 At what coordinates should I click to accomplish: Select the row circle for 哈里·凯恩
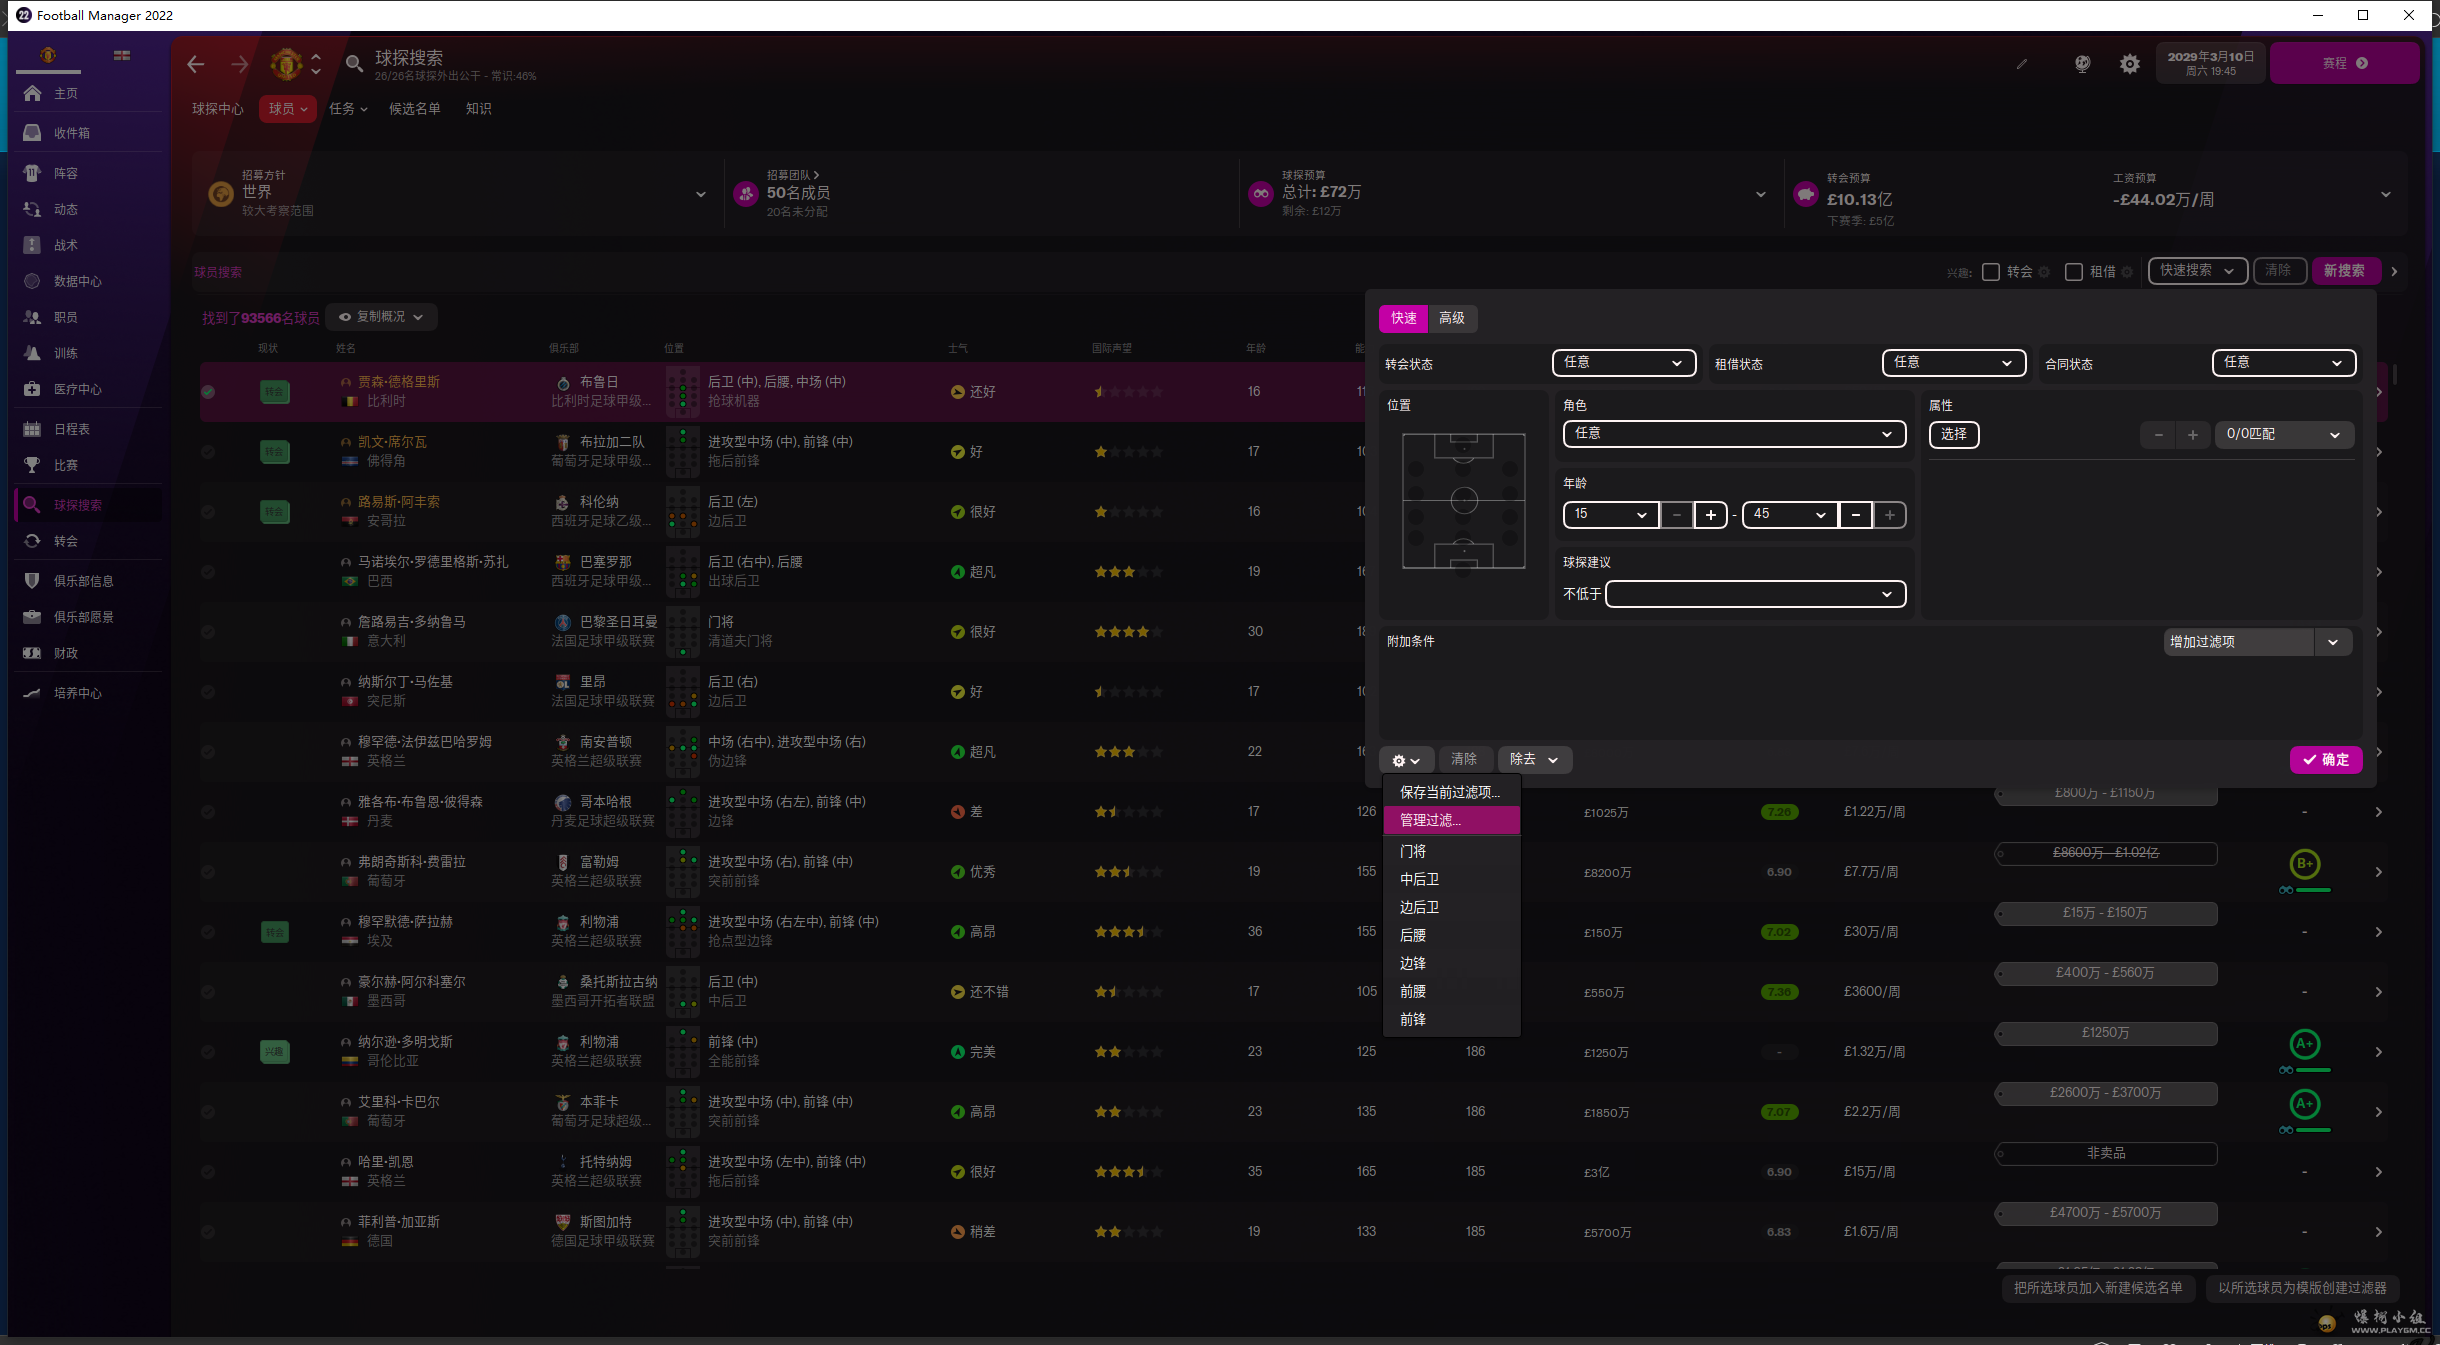[208, 1172]
